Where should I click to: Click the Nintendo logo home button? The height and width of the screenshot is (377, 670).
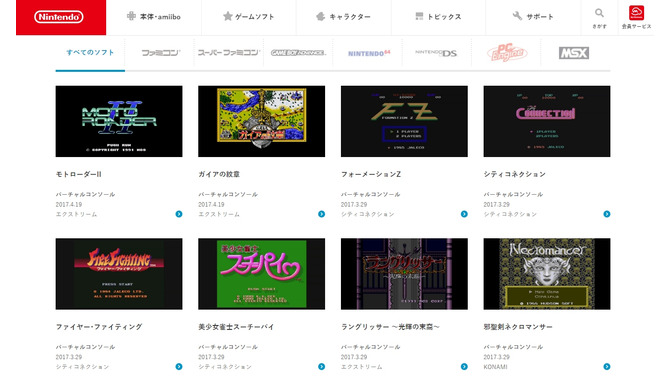61,17
